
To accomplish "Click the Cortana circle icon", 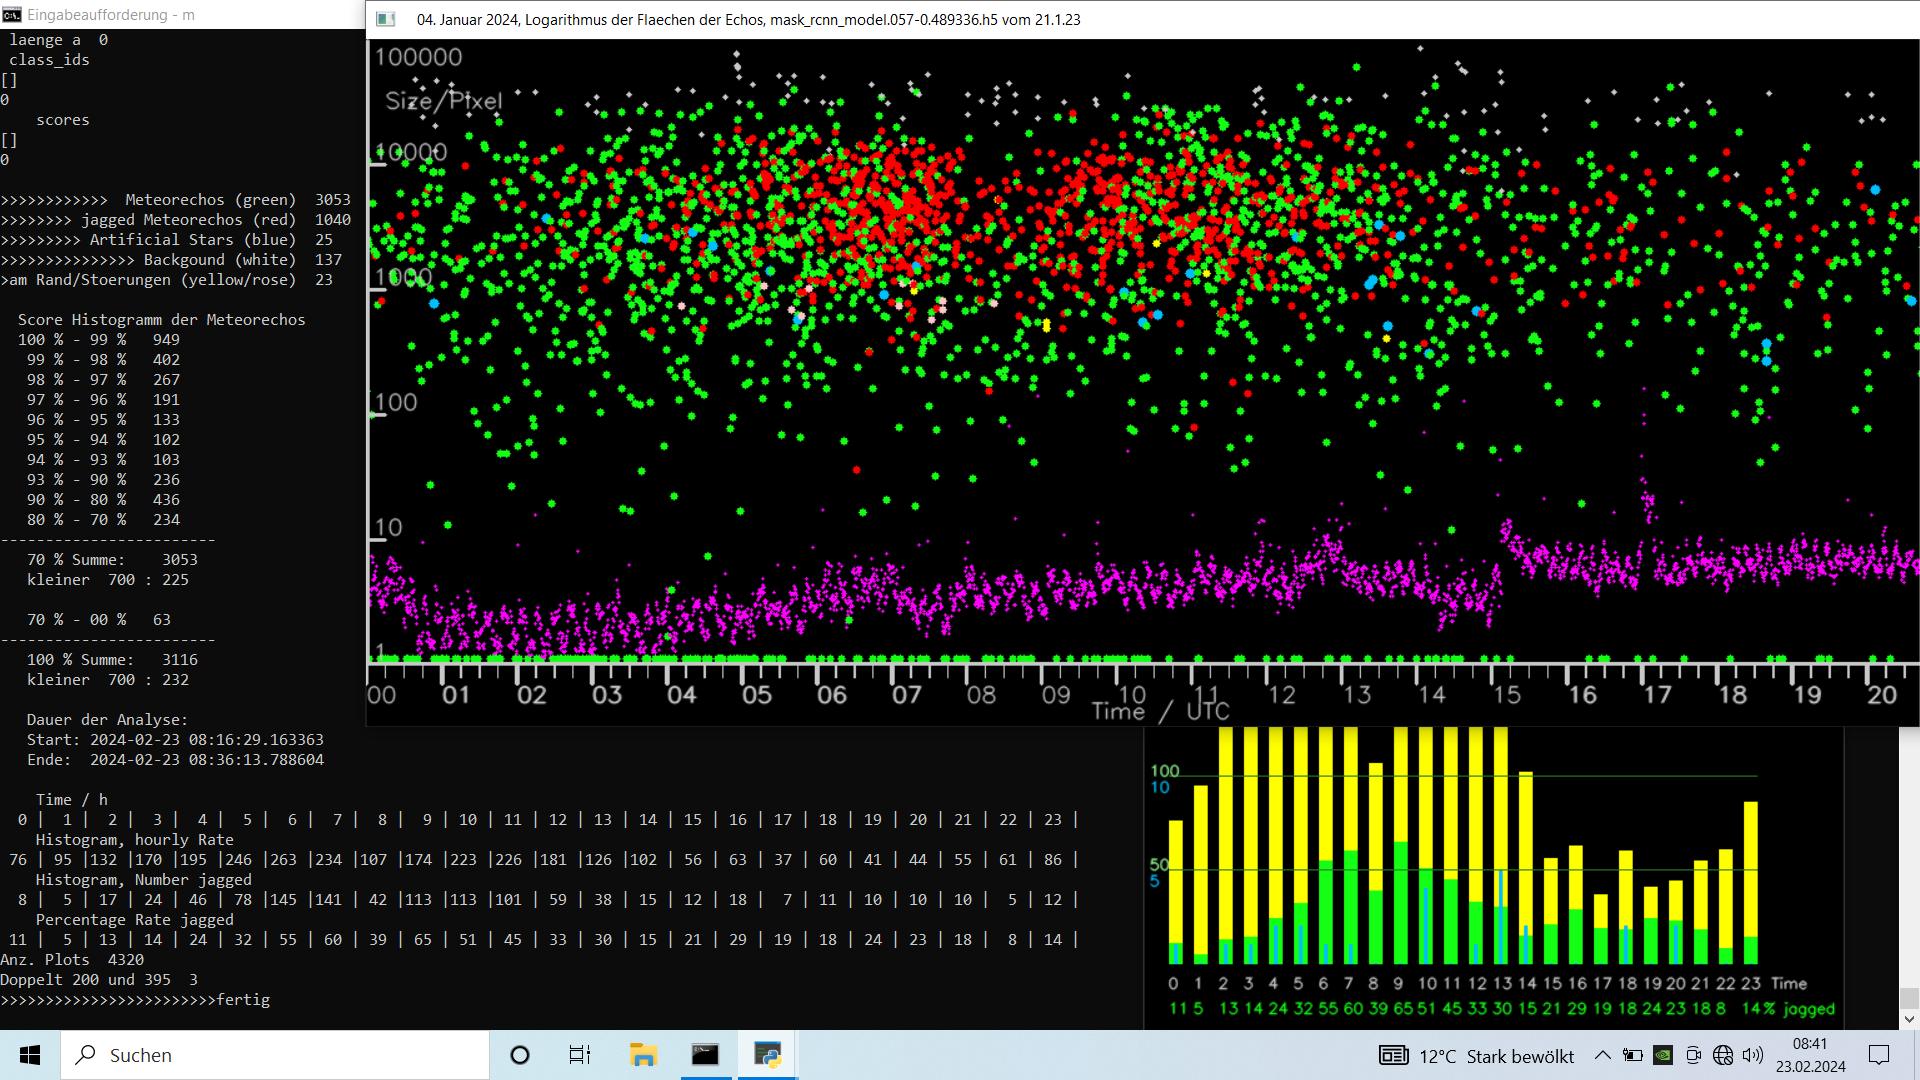I will [520, 1055].
